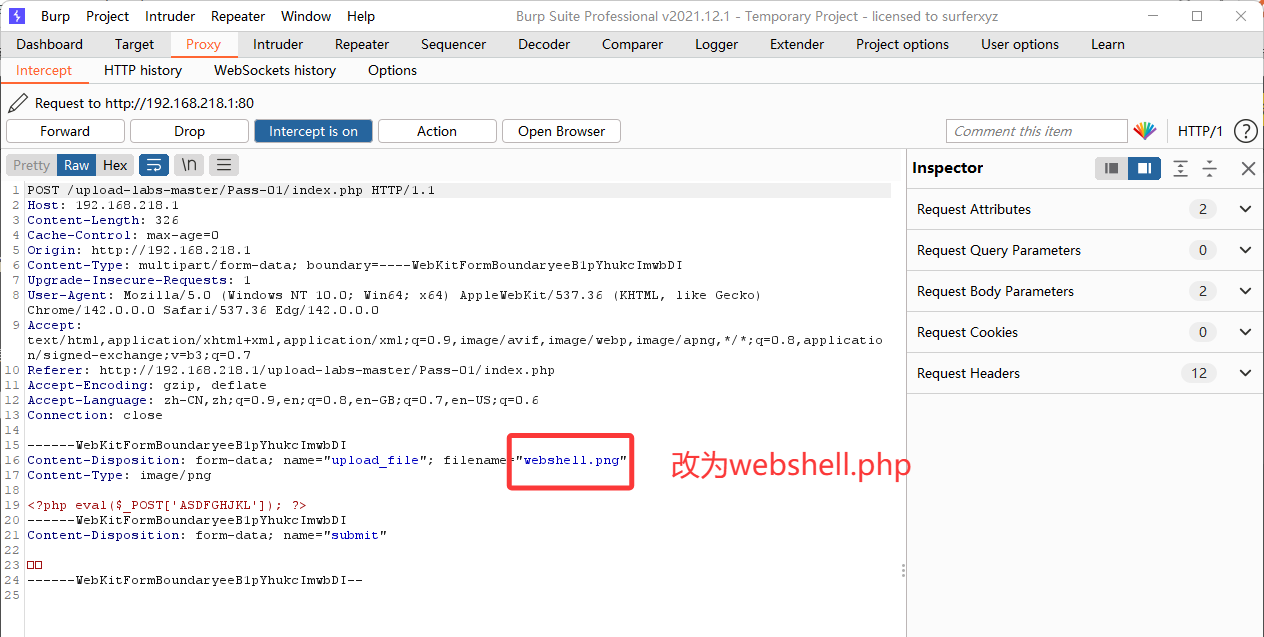Click the Inspector panel divider handle dots
Viewport: 1264px width, 637px height.
coord(903,570)
